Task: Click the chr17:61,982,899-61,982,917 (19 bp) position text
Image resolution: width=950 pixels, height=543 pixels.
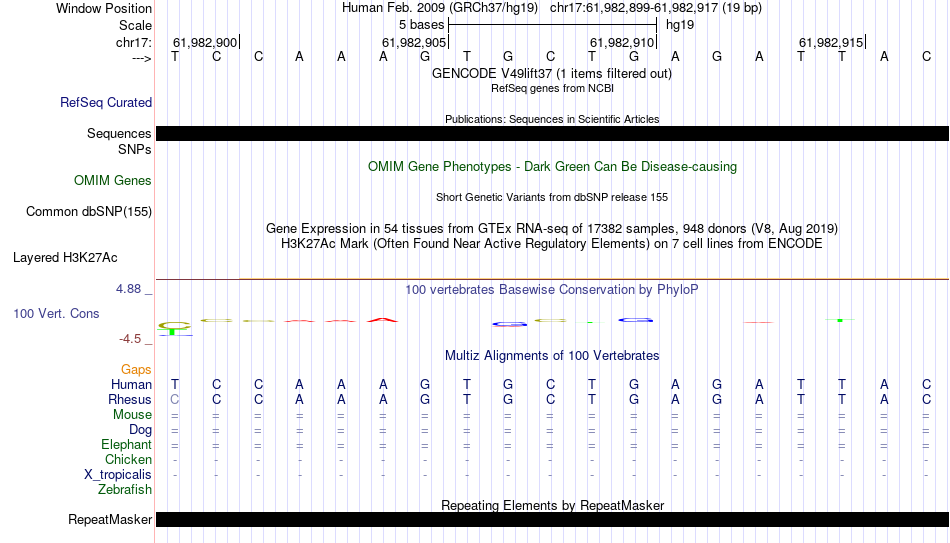Action: [x=656, y=8]
